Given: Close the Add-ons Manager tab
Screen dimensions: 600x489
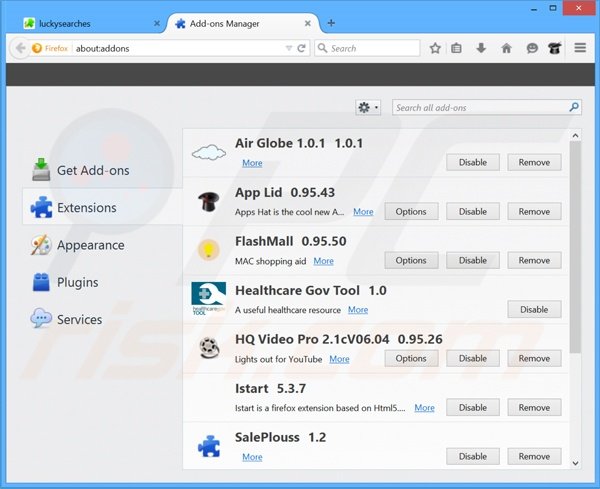Looking at the screenshot, I should 308,23.
